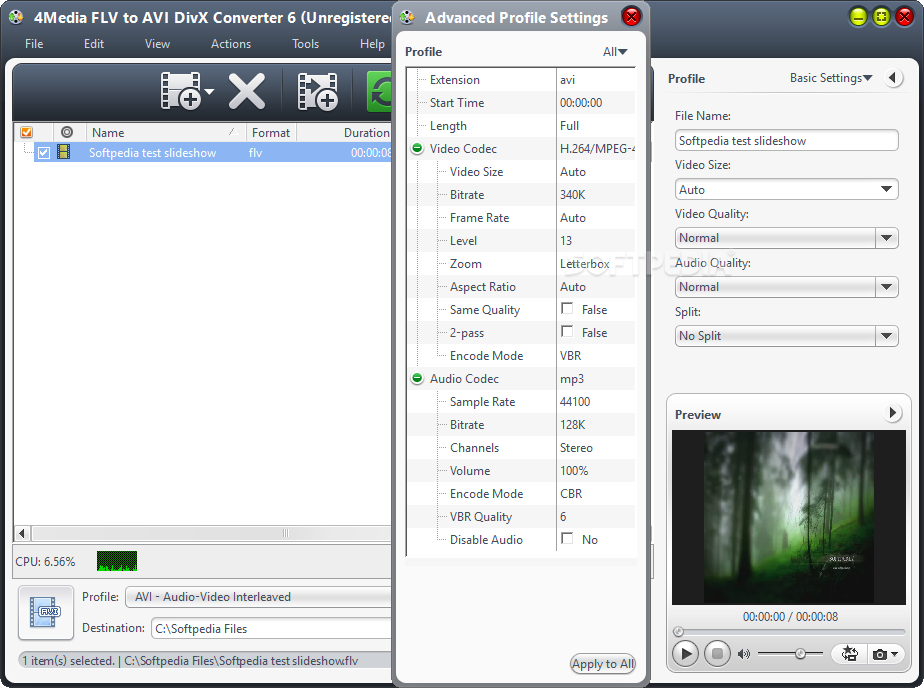The height and width of the screenshot is (688, 924).
Task: Click the Zoom value Letterbox
Action: pos(585,263)
